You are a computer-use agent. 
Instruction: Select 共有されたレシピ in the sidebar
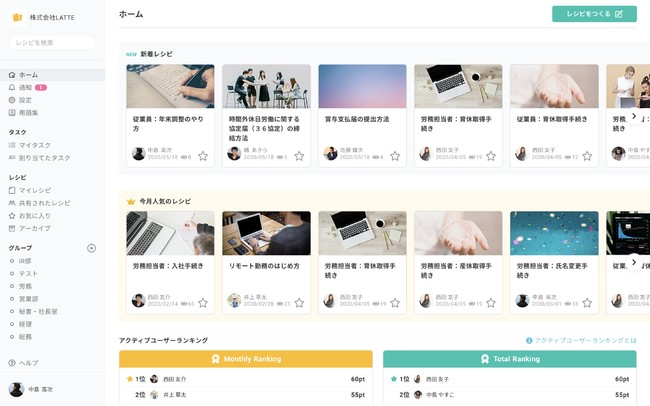[44, 203]
